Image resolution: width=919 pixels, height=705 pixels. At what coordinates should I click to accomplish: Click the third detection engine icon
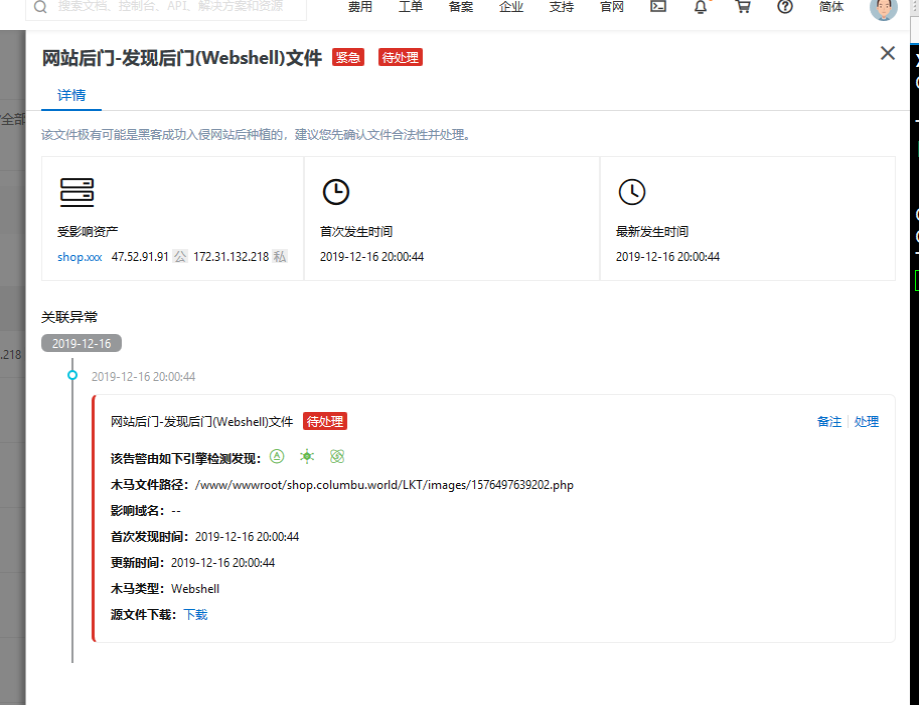click(337, 457)
